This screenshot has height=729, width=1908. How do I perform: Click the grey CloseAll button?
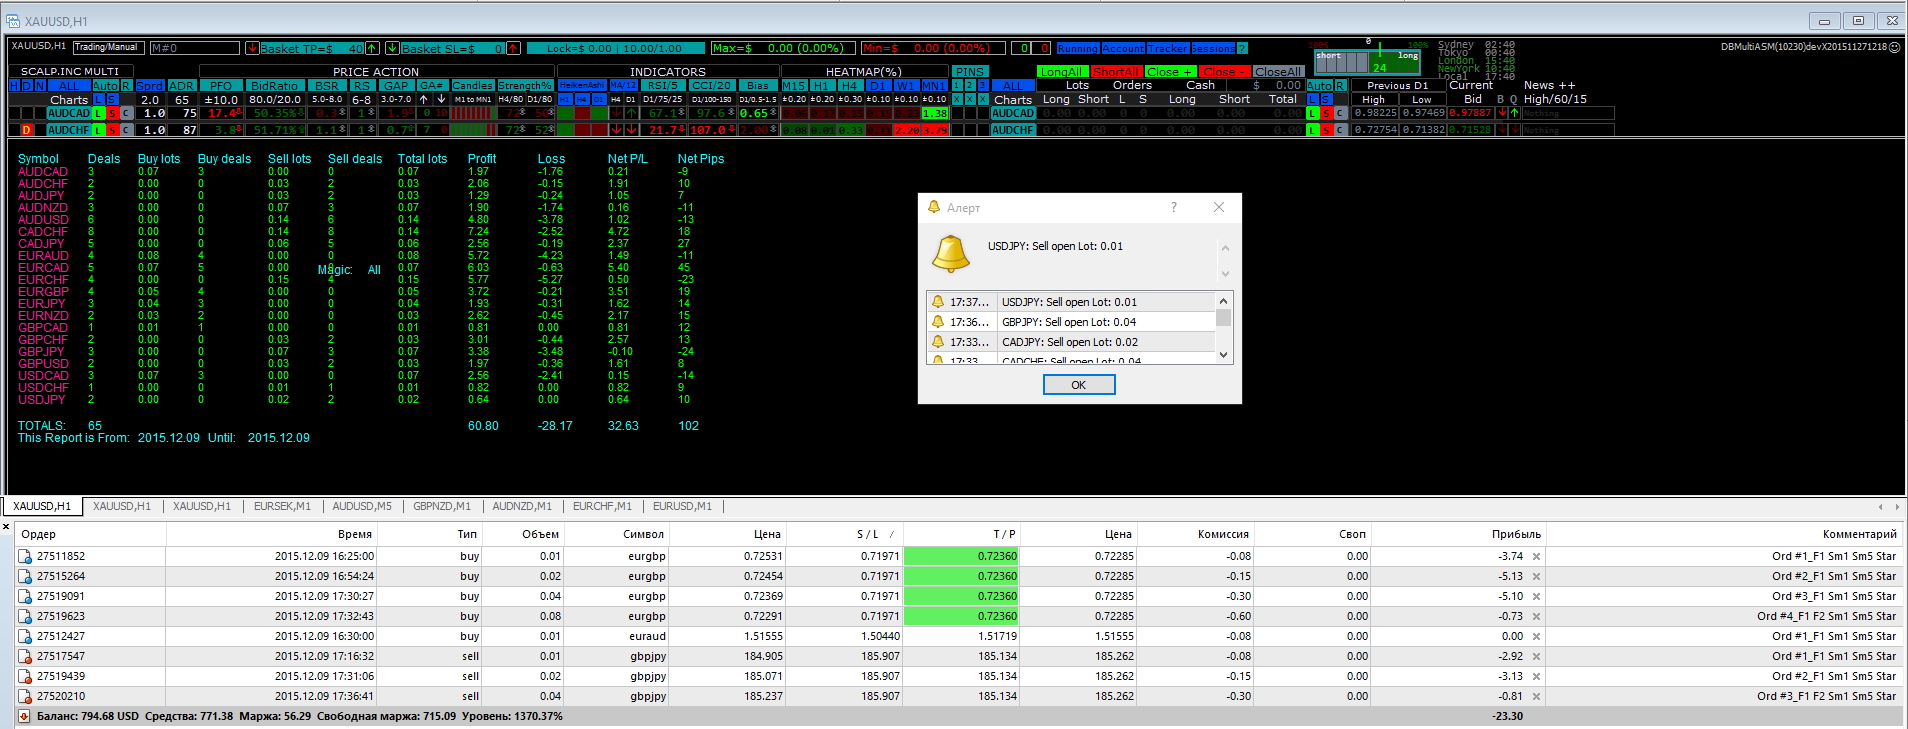click(x=1278, y=72)
